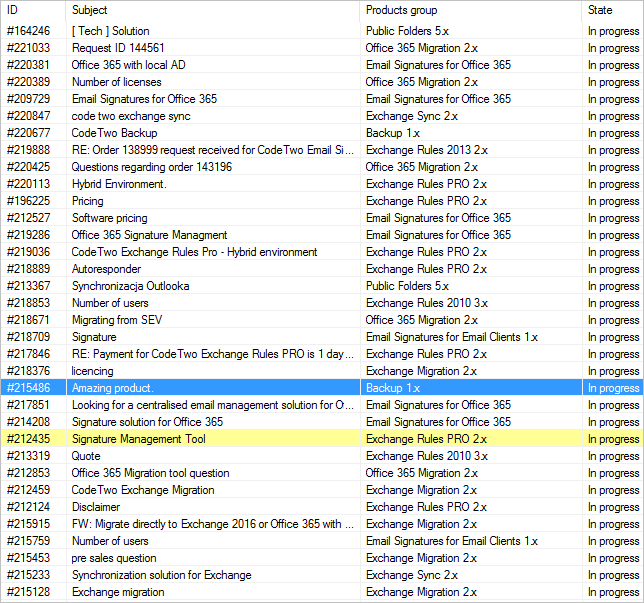Select ticket #221033
The height and width of the screenshot is (603, 644).
pos(28,48)
